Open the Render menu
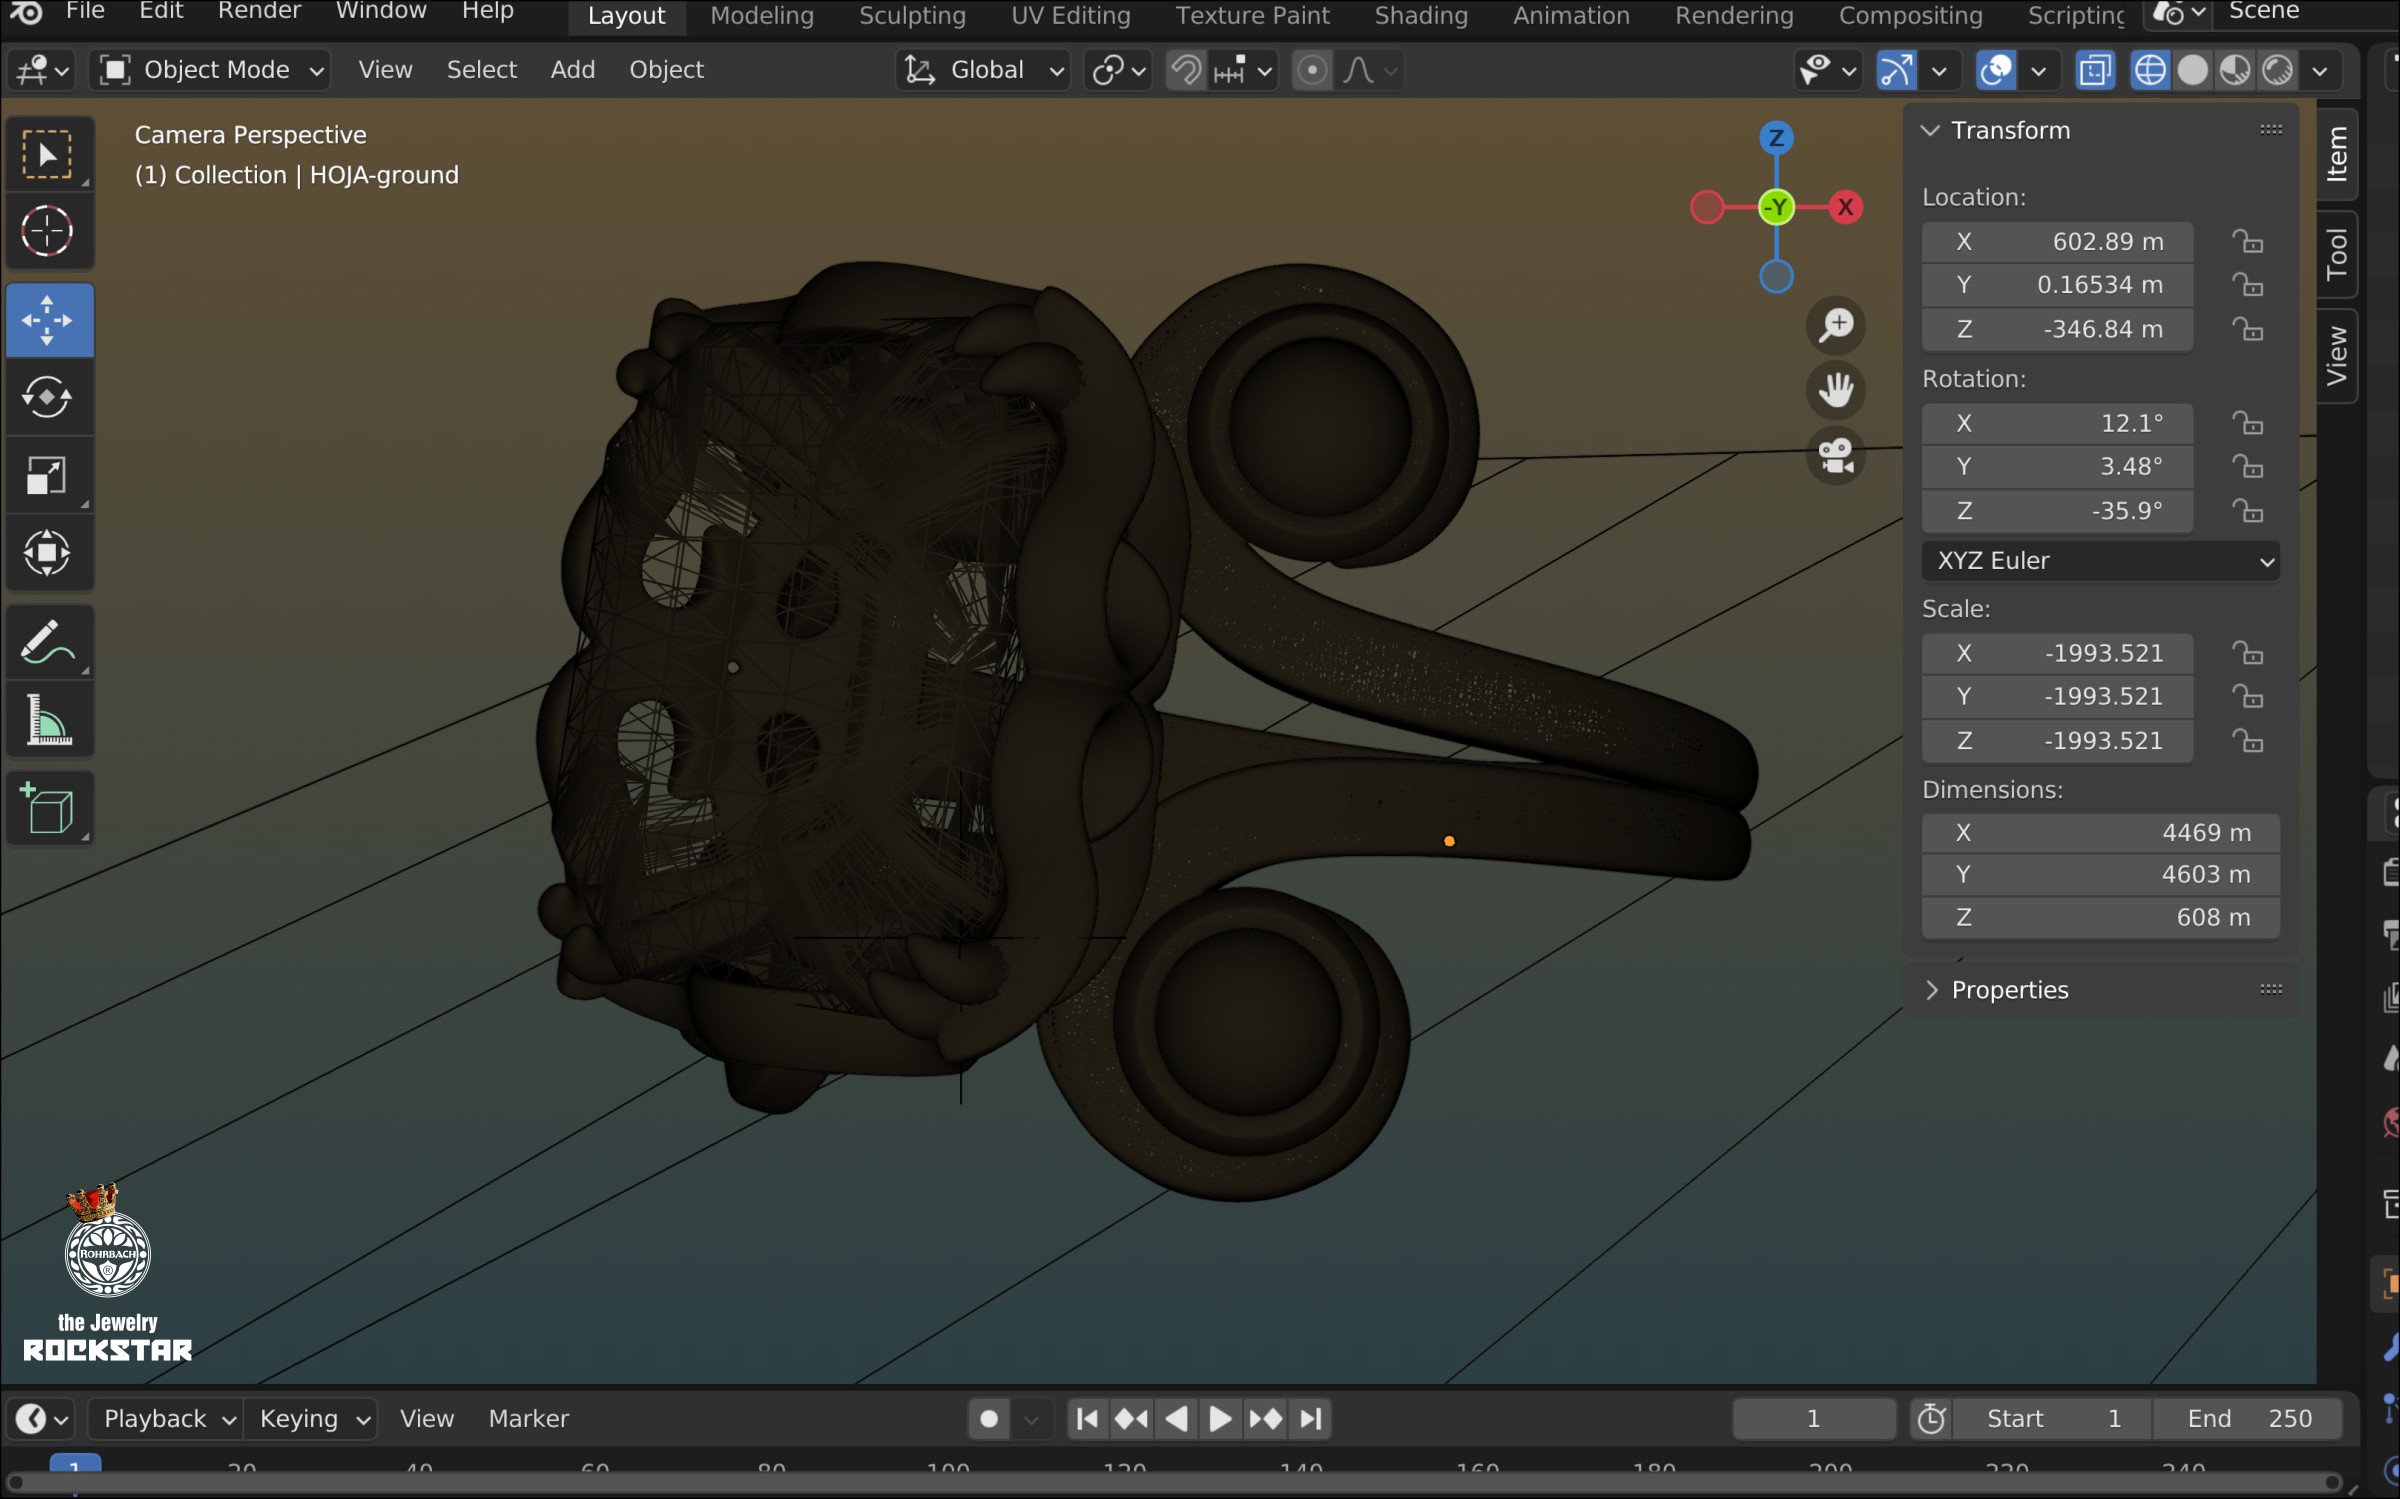This screenshot has height=1499, width=2400. [x=259, y=12]
